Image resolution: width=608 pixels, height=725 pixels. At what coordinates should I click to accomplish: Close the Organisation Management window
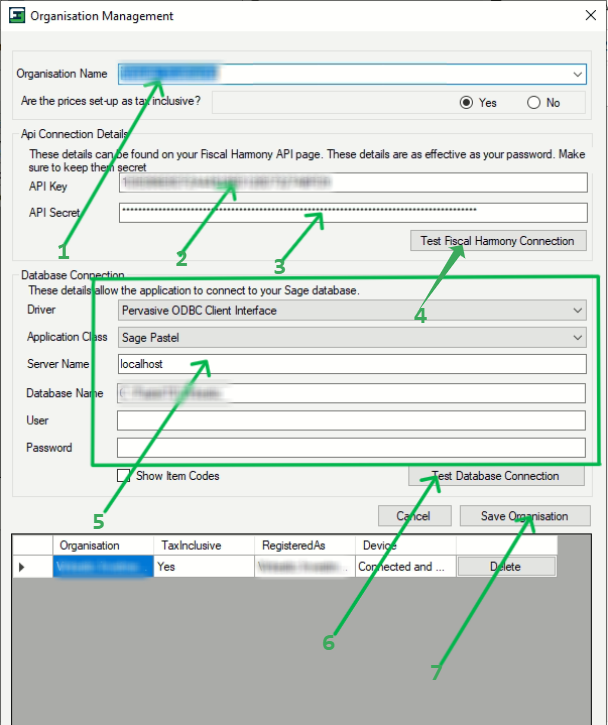point(590,15)
